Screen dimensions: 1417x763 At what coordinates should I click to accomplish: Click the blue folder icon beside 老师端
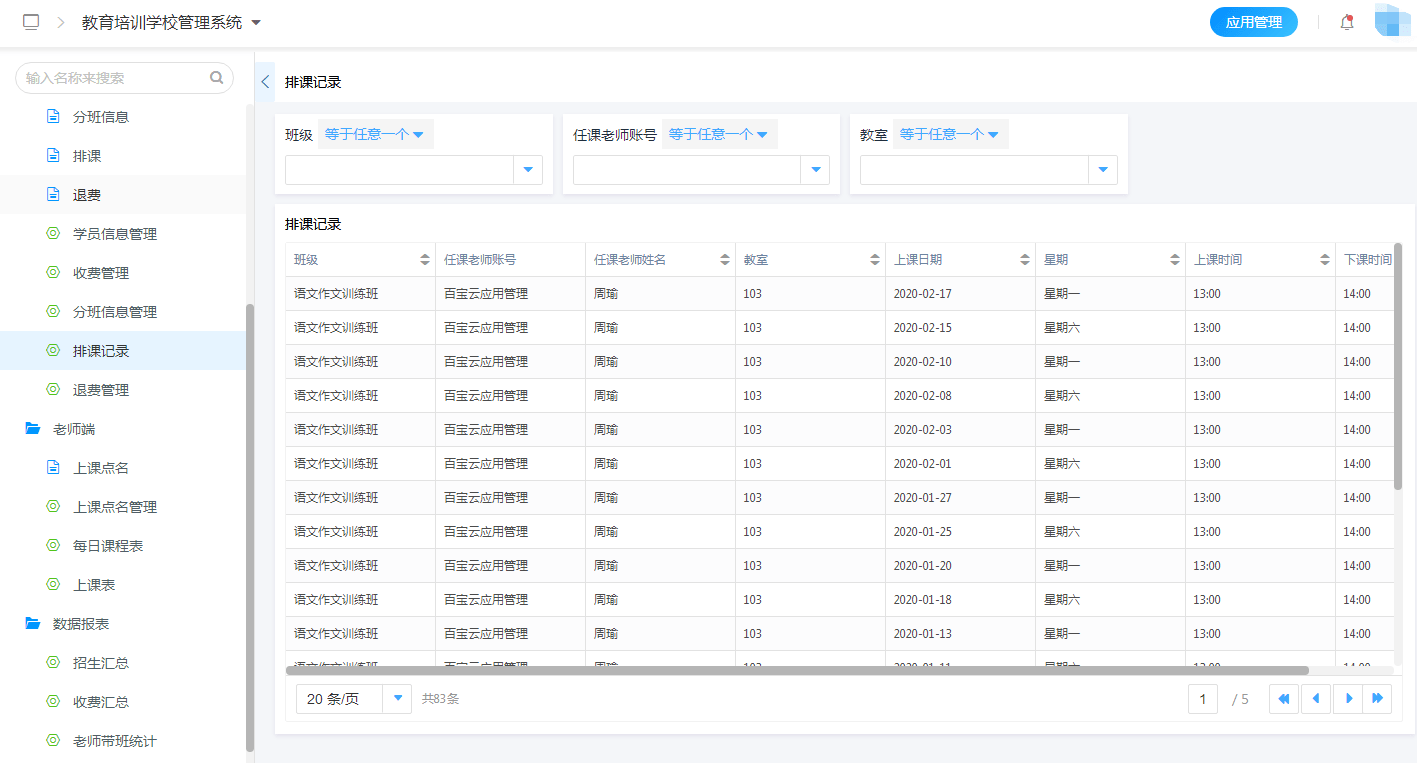coord(31,428)
